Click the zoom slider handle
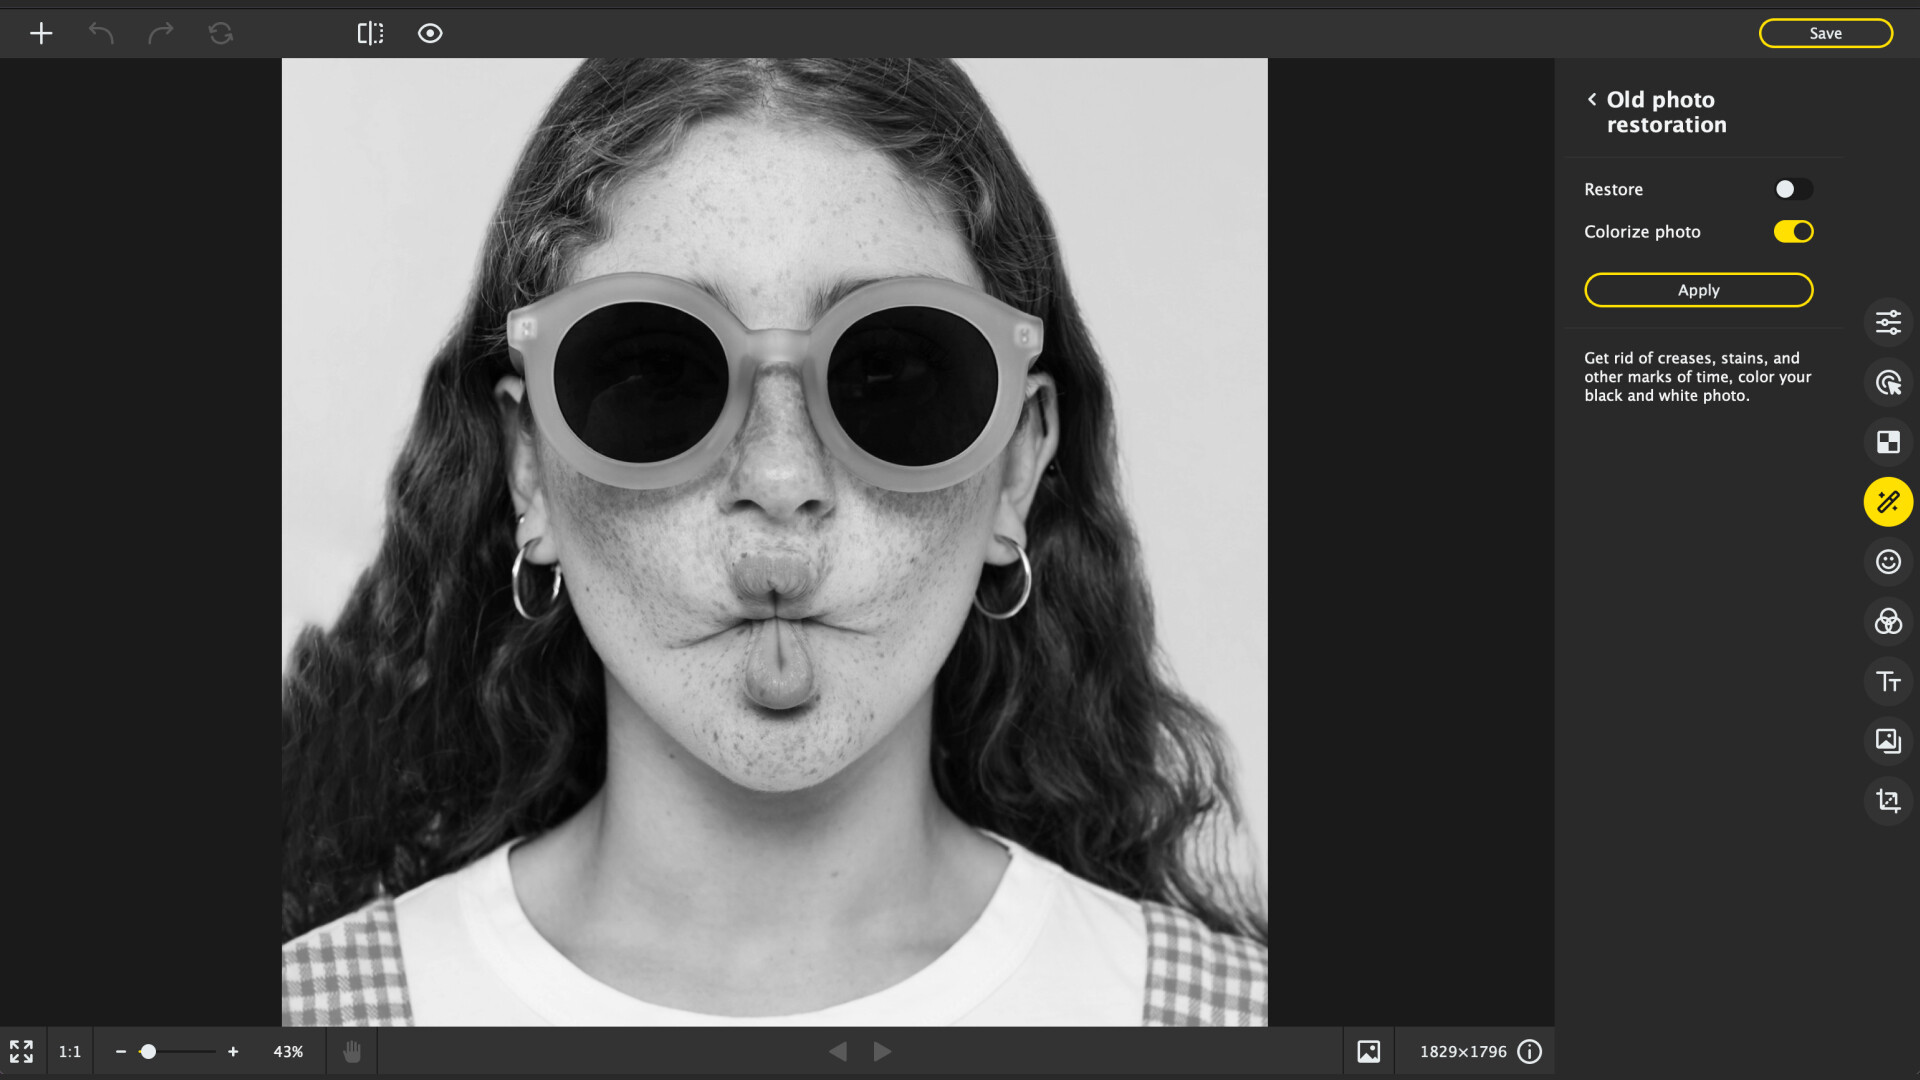1920x1080 pixels. tap(148, 1051)
